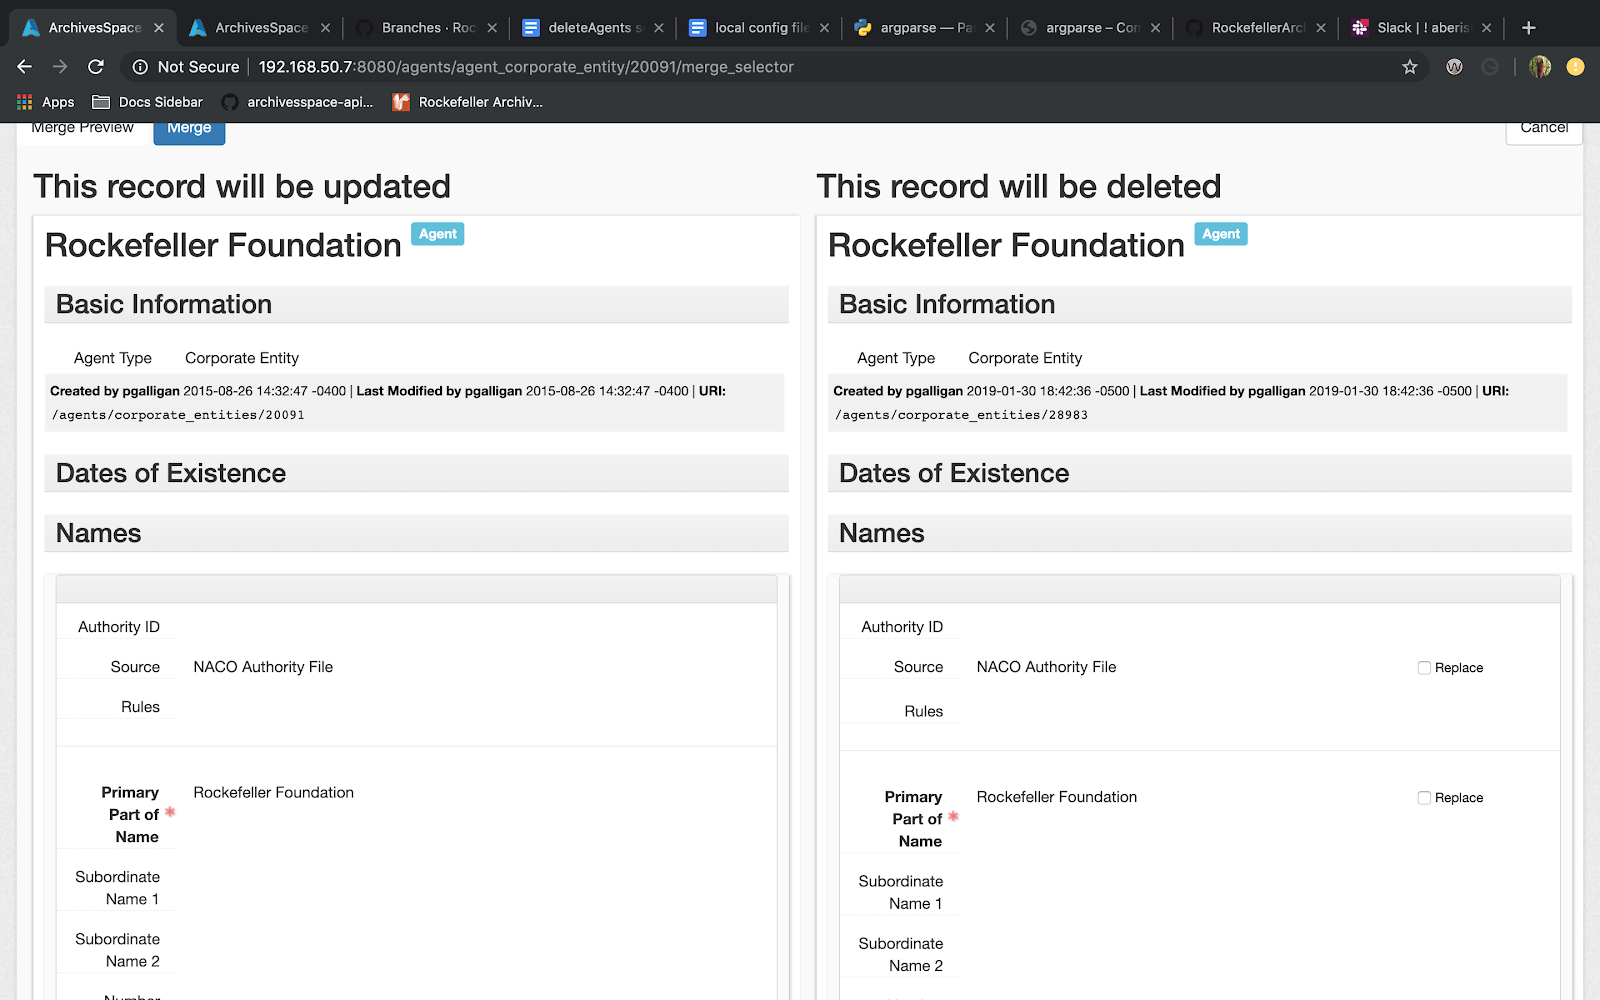
Task: Close the first ArchivesSpace tab
Action: [159, 28]
